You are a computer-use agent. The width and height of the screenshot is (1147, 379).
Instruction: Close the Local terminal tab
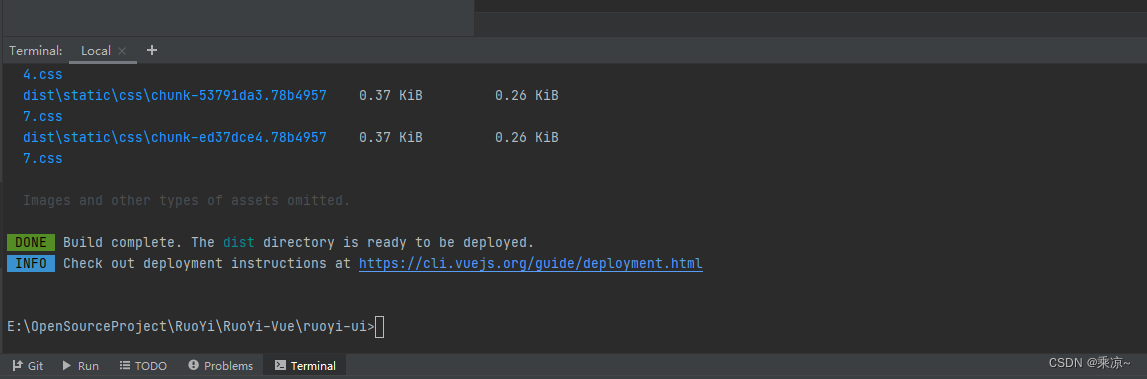click(x=122, y=51)
